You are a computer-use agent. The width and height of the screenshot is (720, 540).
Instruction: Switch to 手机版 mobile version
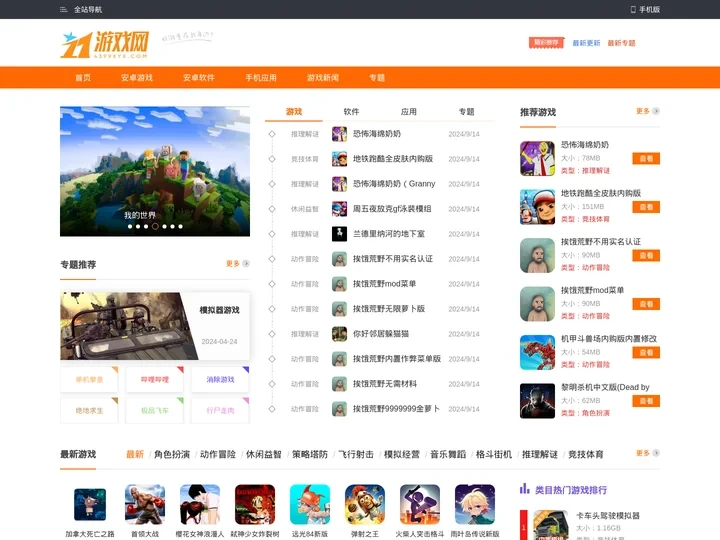(x=646, y=9)
